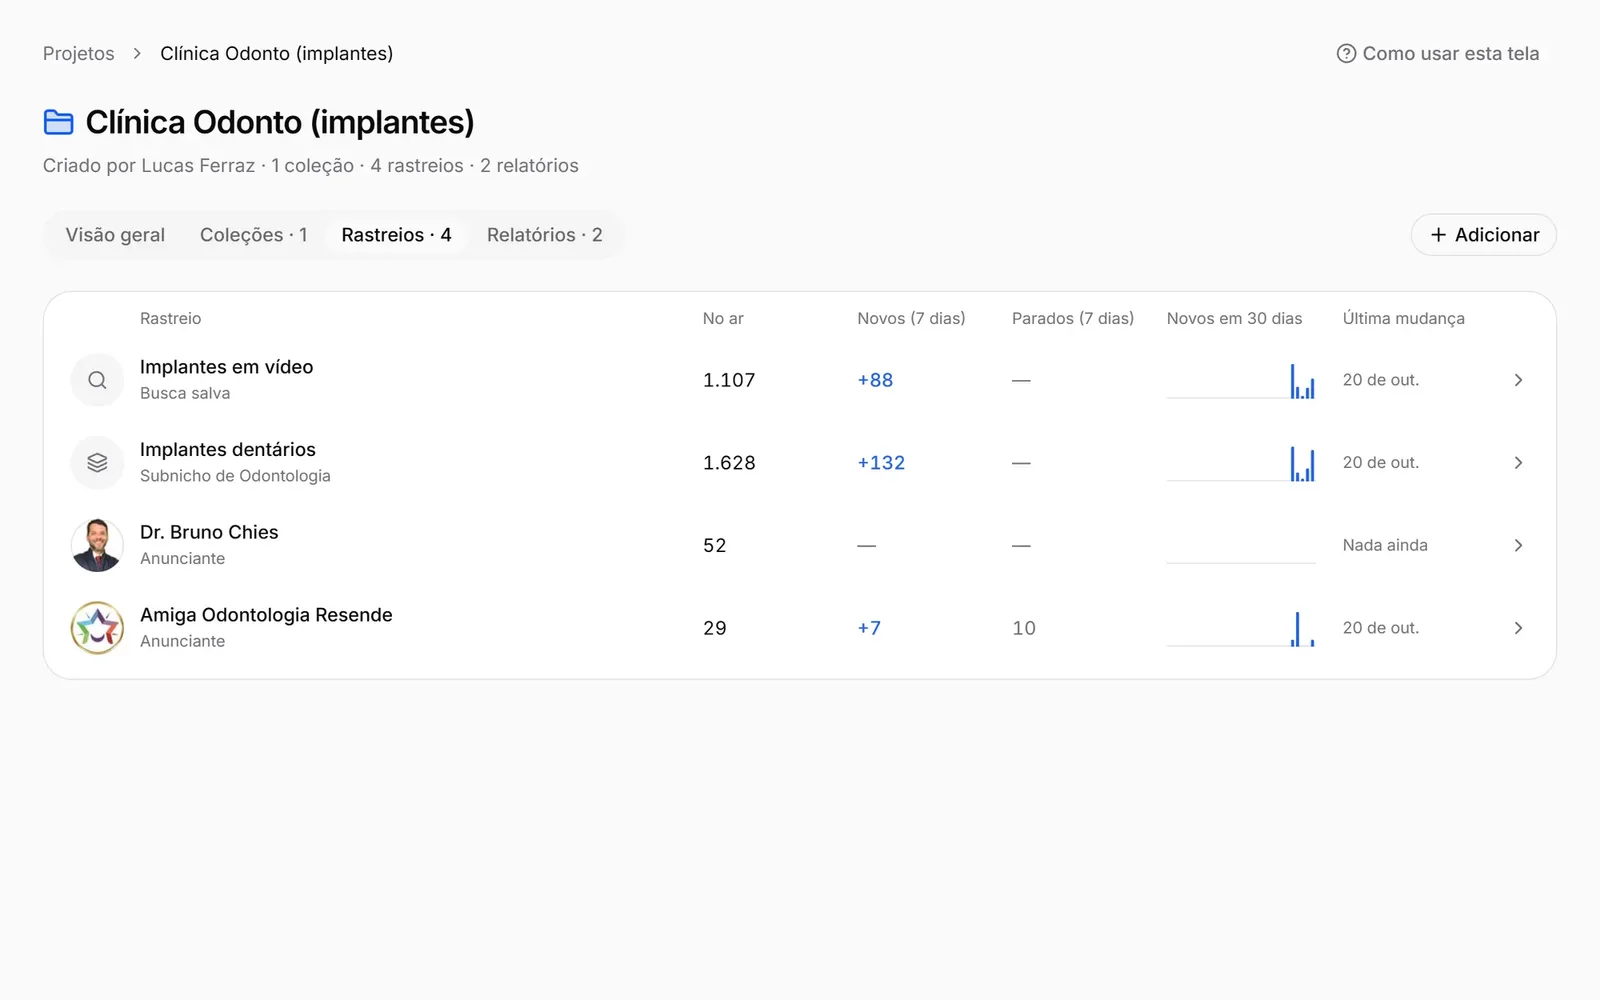Click the magnifier icon for Implantes em vídeo
Image resolution: width=1600 pixels, height=1000 pixels.
pos(97,380)
